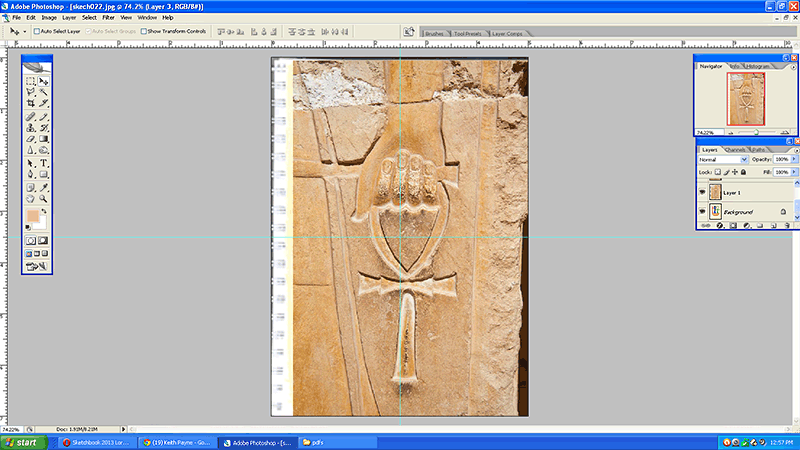Click the foreground color swatch
Image resolution: width=800 pixels, height=450 pixels.
pyautogui.click(x=33, y=216)
